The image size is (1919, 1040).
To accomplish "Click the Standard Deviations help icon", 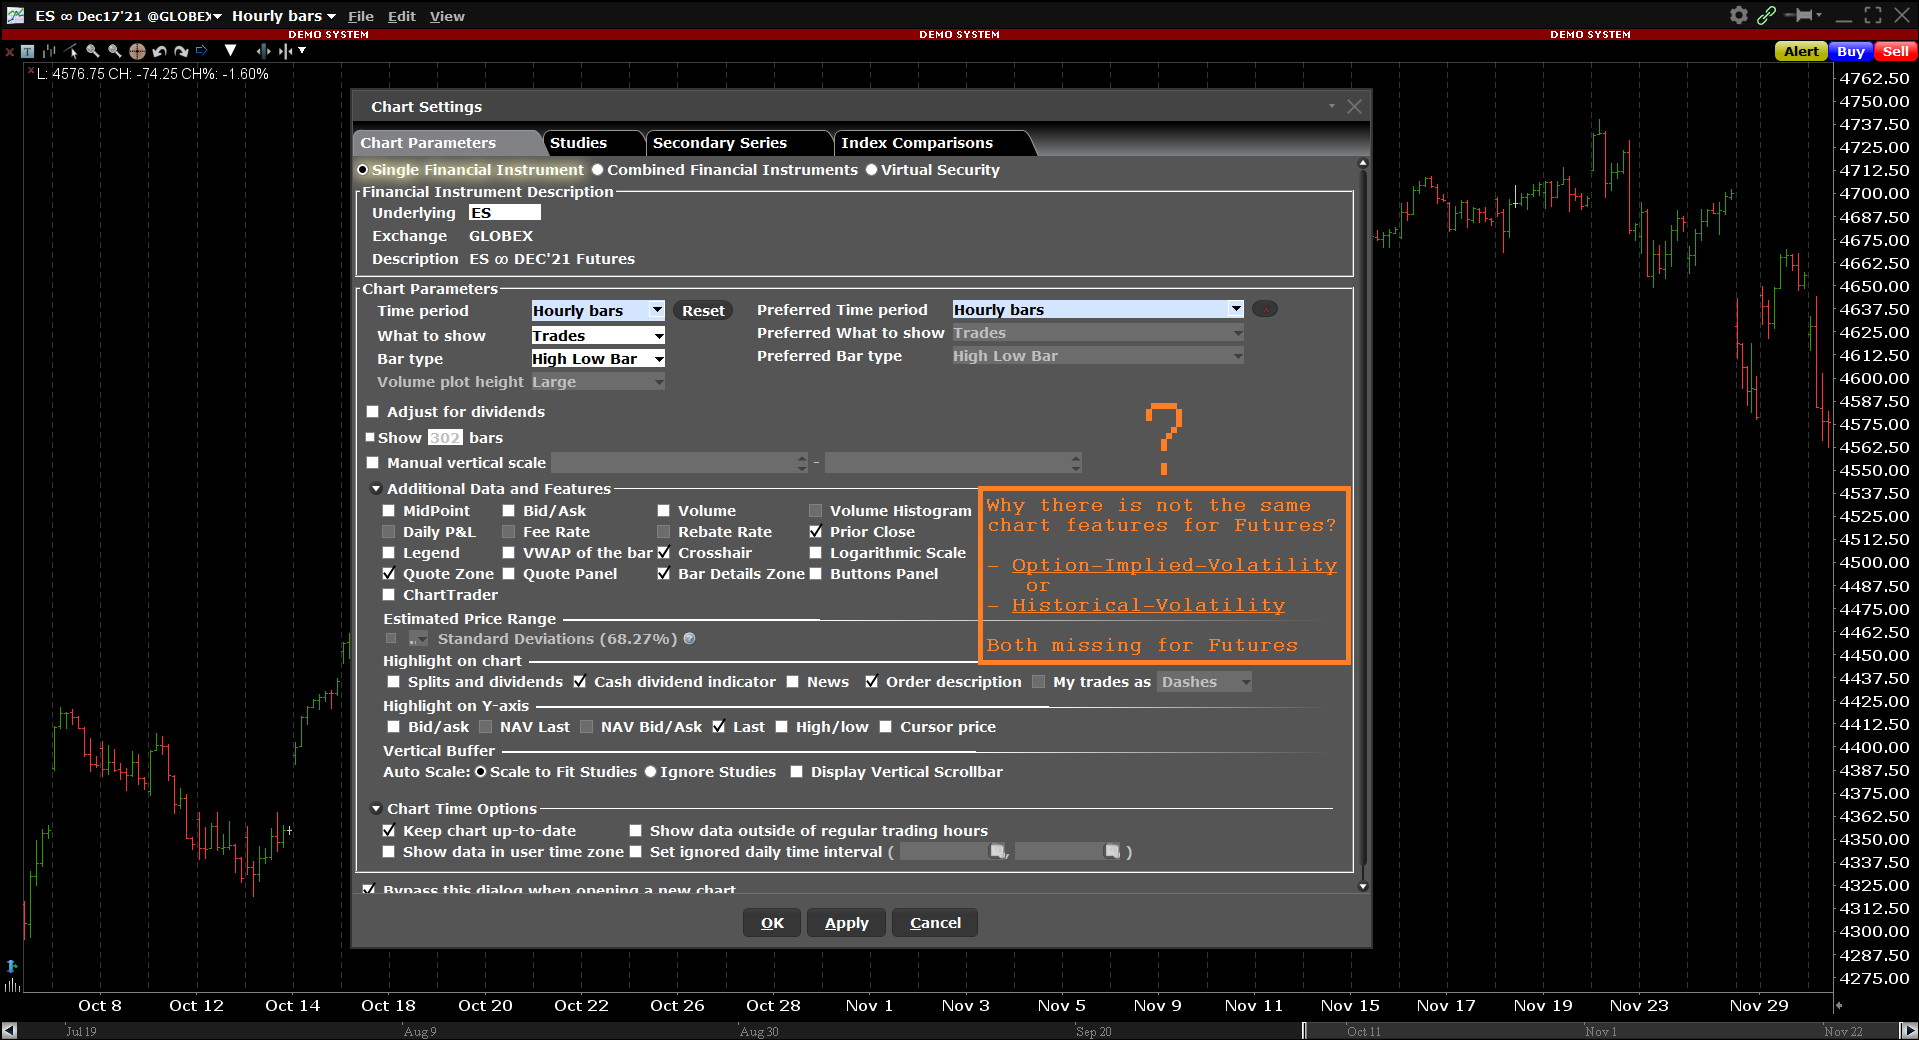I will (689, 638).
